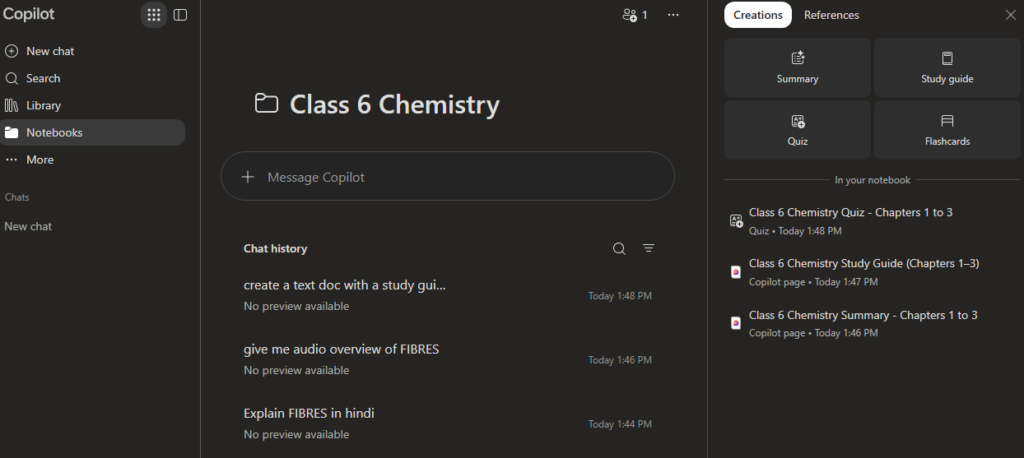
Task: Click the 'Today 1:48 PM' chat timestamp
Action: pyautogui.click(x=620, y=296)
